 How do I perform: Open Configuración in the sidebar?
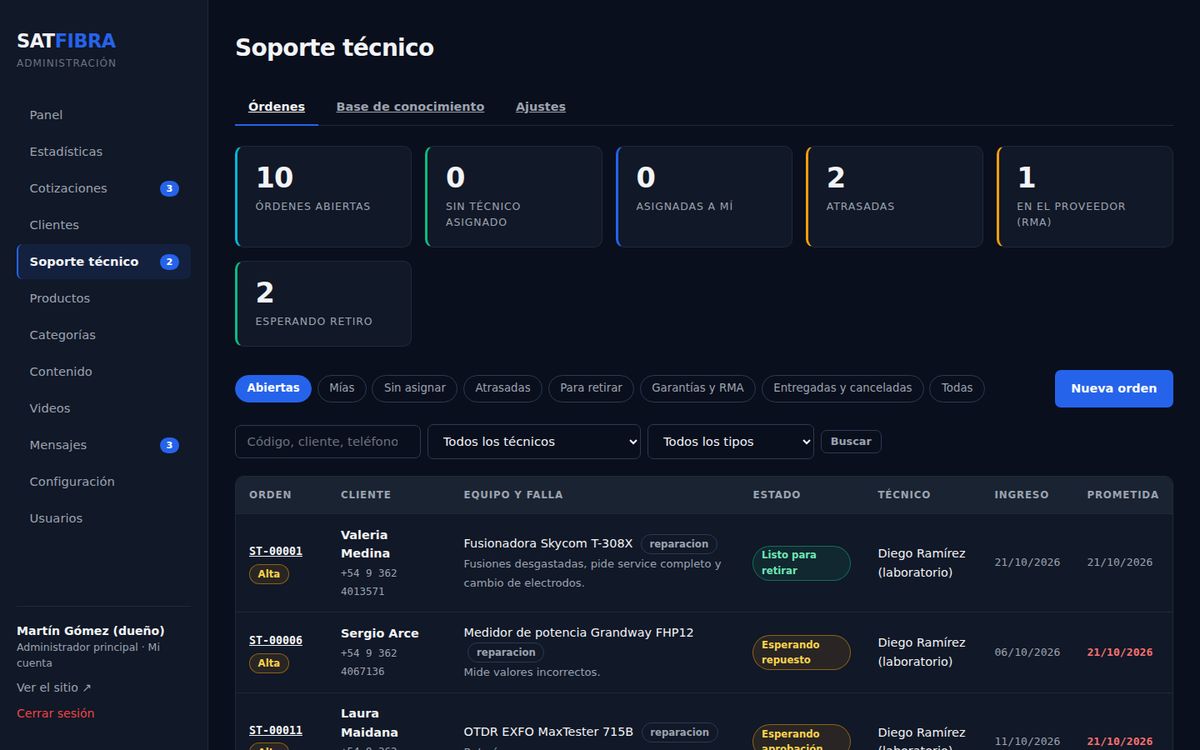point(103,482)
